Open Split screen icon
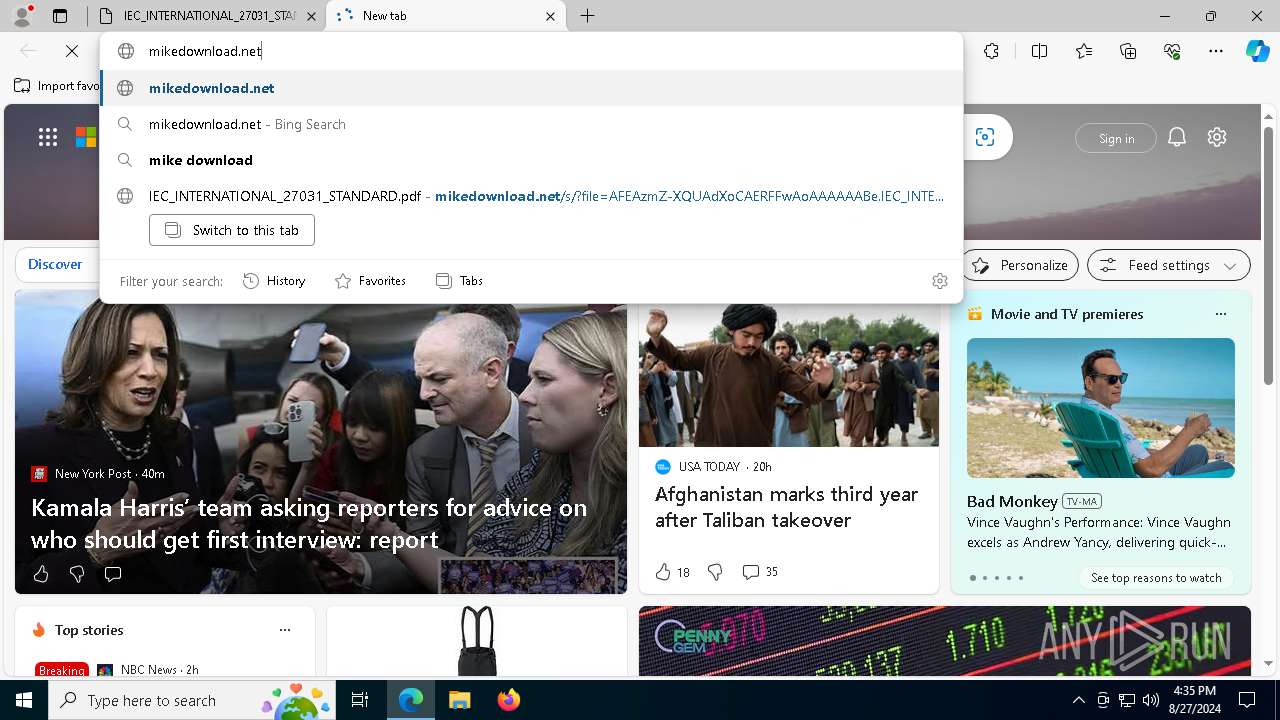Viewport: 1280px width, 720px height. click(x=1039, y=51)
